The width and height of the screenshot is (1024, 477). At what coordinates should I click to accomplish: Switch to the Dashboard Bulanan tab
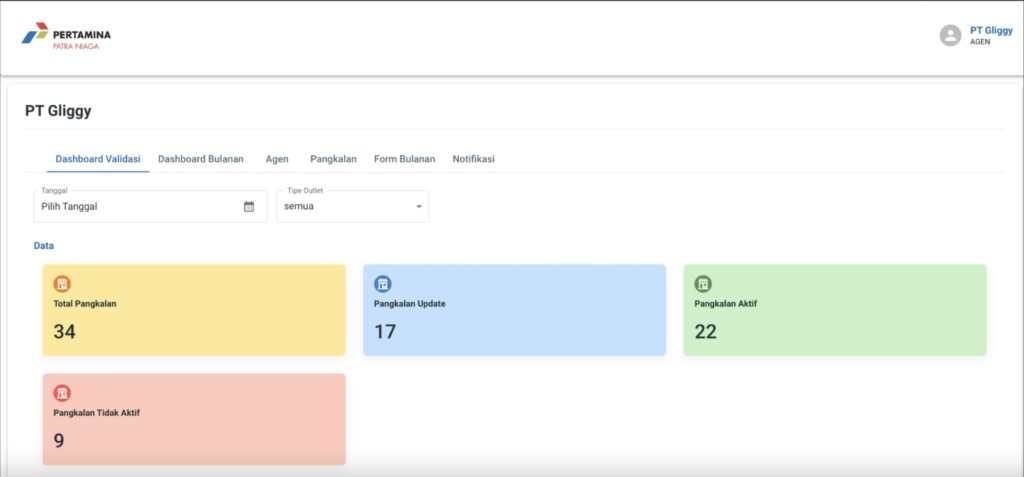coord(201,159)
